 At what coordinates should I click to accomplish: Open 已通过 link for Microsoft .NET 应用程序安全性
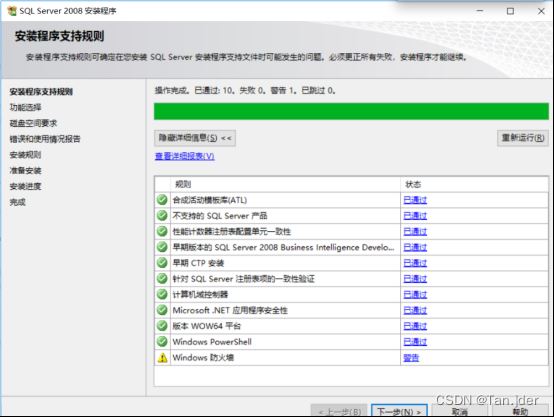coord(415,310)
